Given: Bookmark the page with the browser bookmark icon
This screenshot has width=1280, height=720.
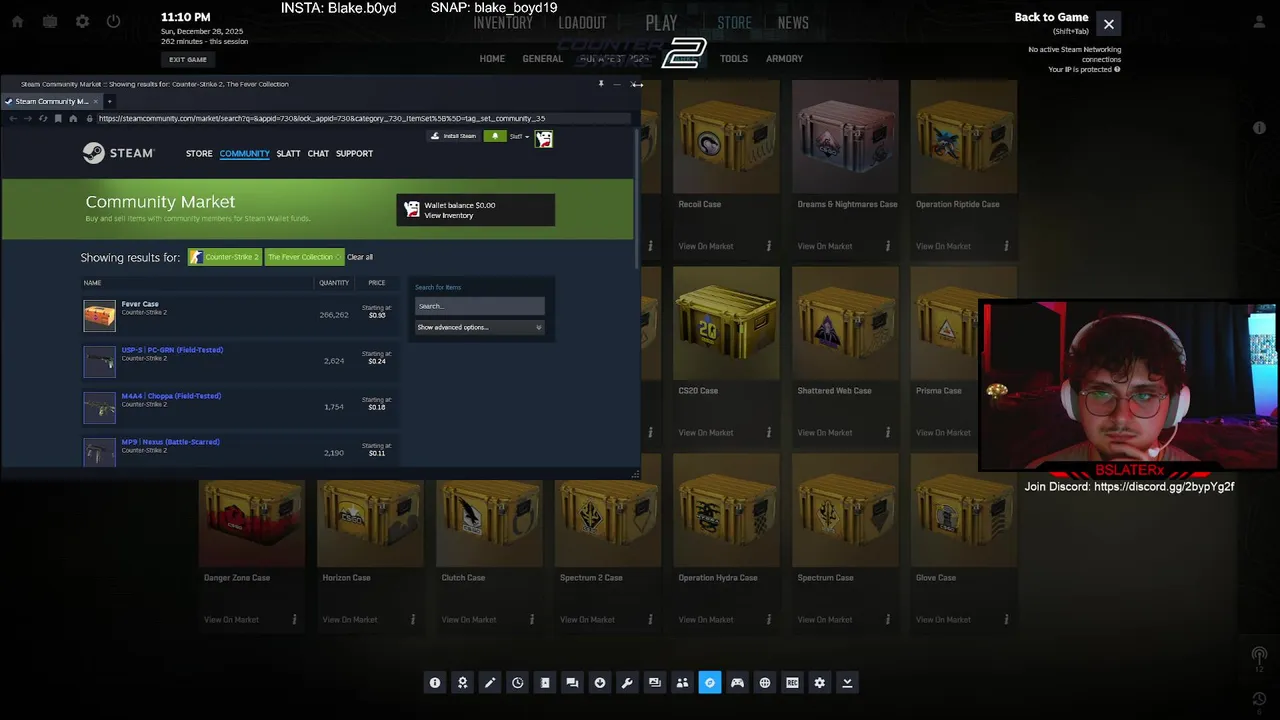Looking at the screenshot, I should 58,118.
